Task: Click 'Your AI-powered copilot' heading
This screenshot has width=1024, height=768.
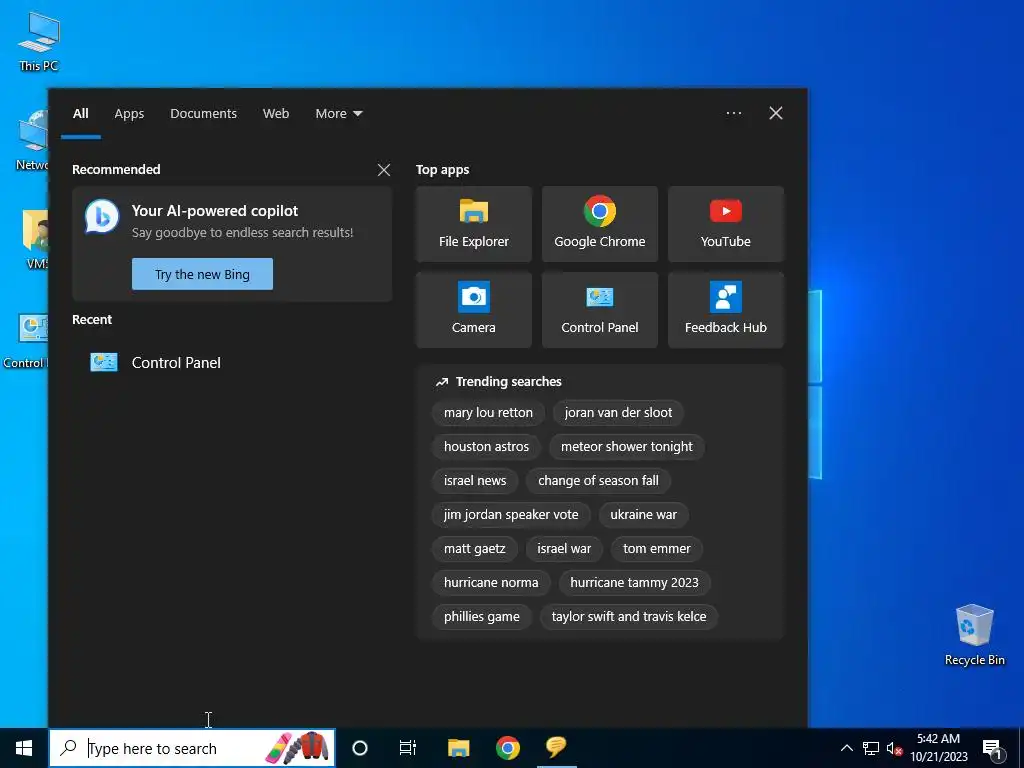Action: [215, 211]
